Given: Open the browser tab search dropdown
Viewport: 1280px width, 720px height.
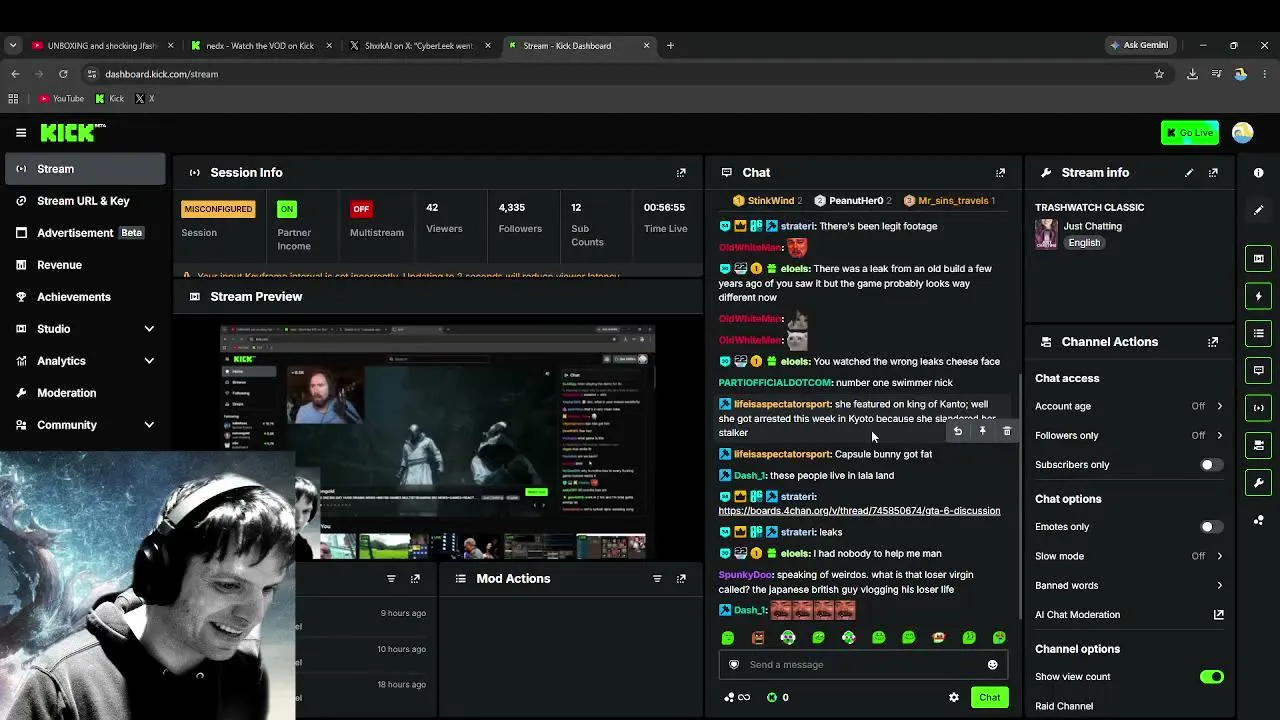Looking at the screenshot, I should click(x=13, y=45).
